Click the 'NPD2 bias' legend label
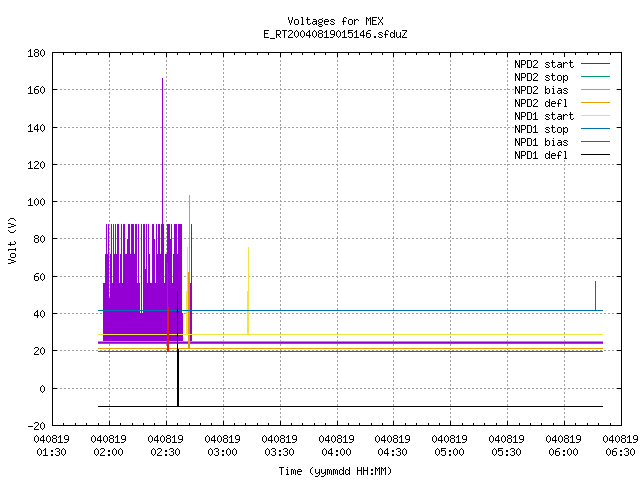 [541, 90]
